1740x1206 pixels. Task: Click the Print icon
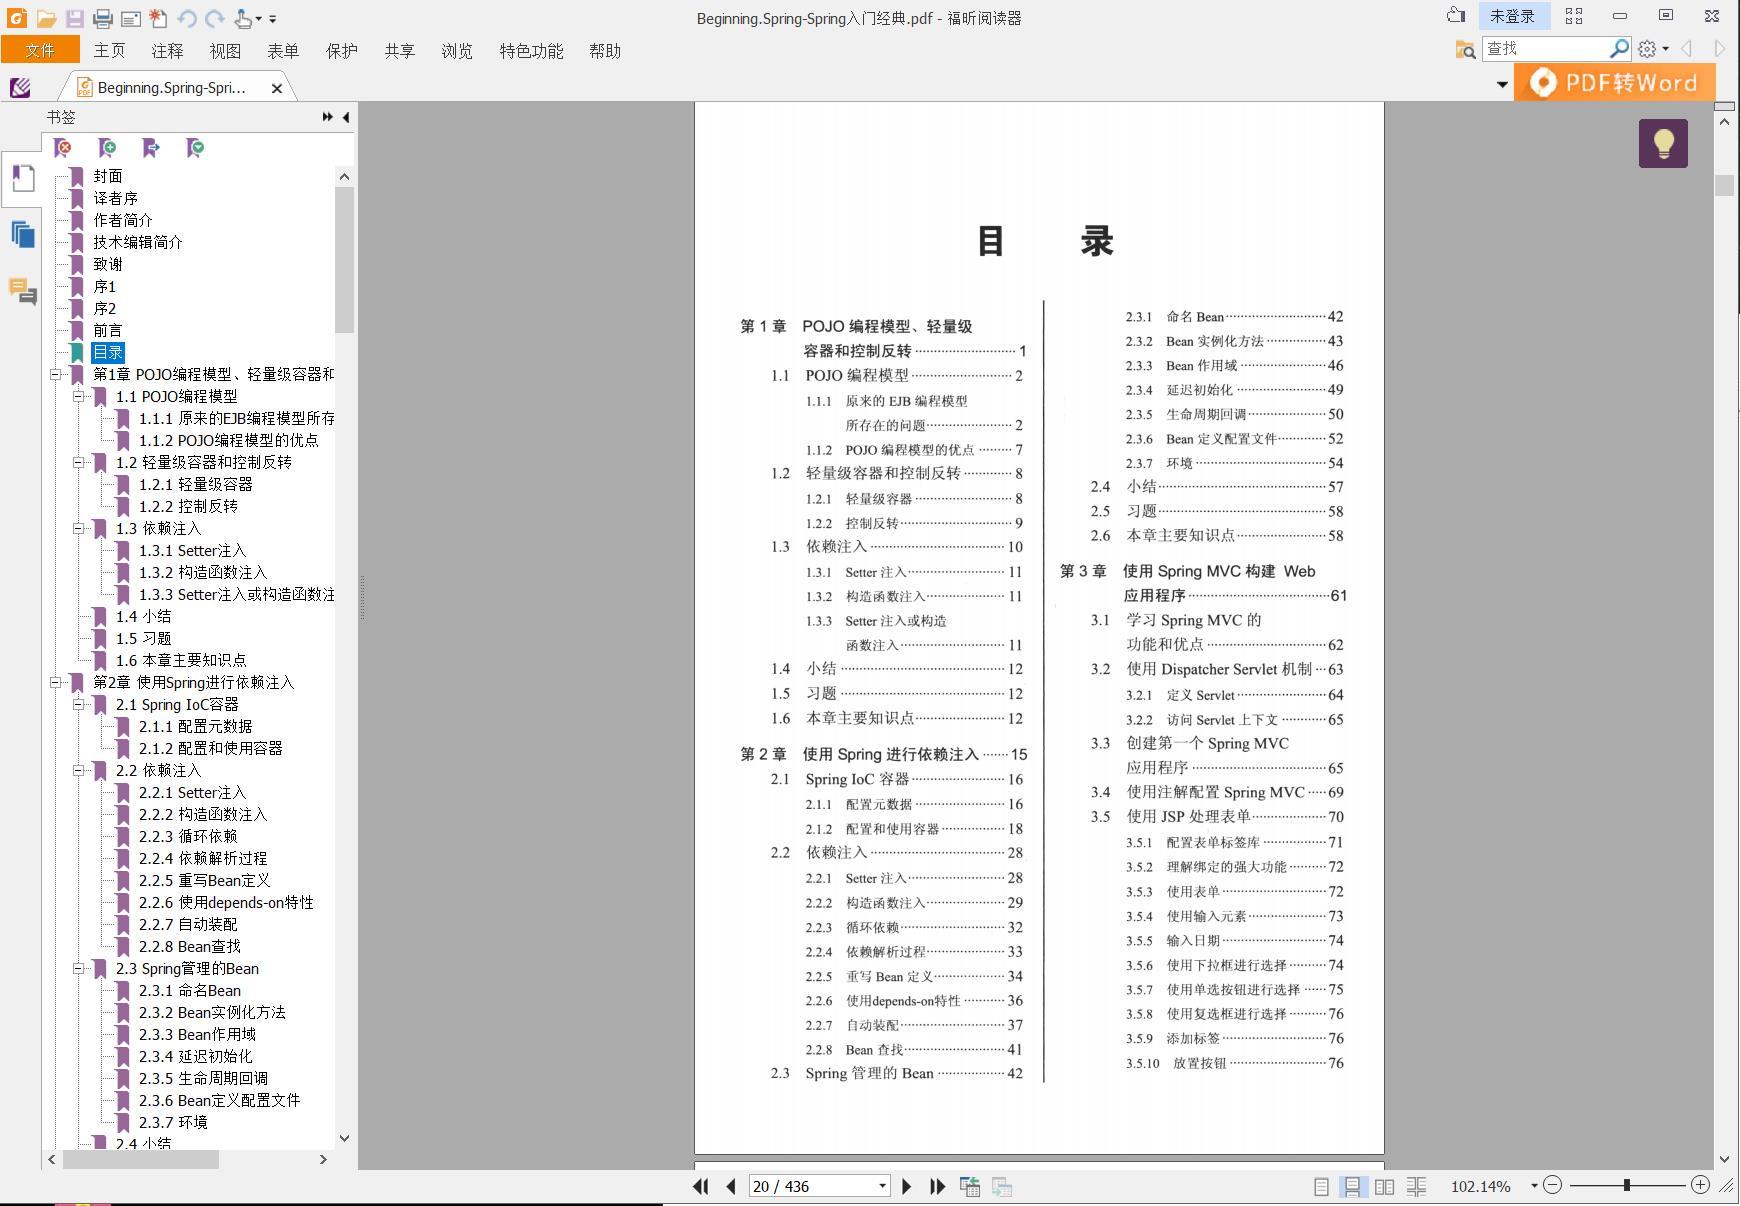tap(102, 18)
